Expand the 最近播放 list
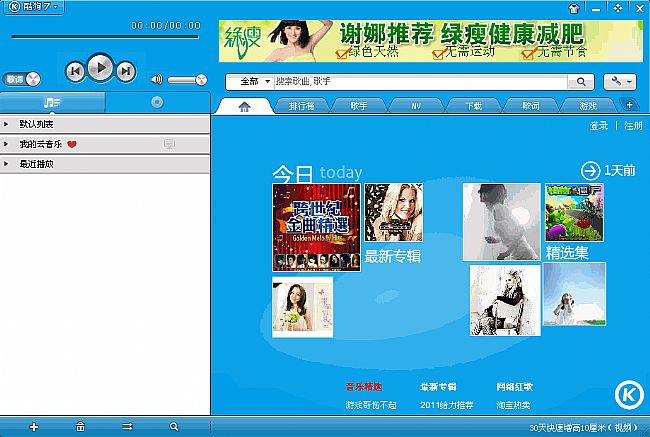 coord(105,164)
